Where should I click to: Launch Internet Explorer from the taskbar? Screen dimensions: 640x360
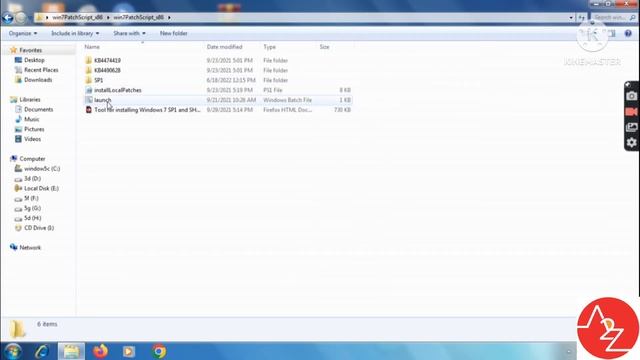pos(42,351)
